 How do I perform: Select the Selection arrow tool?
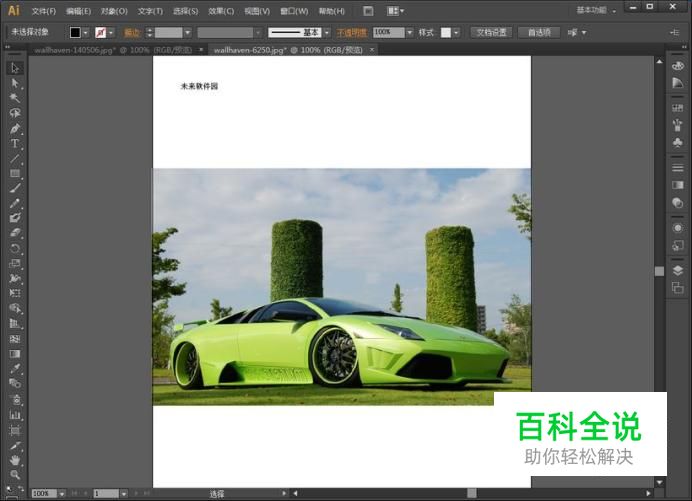pos(15,68)
